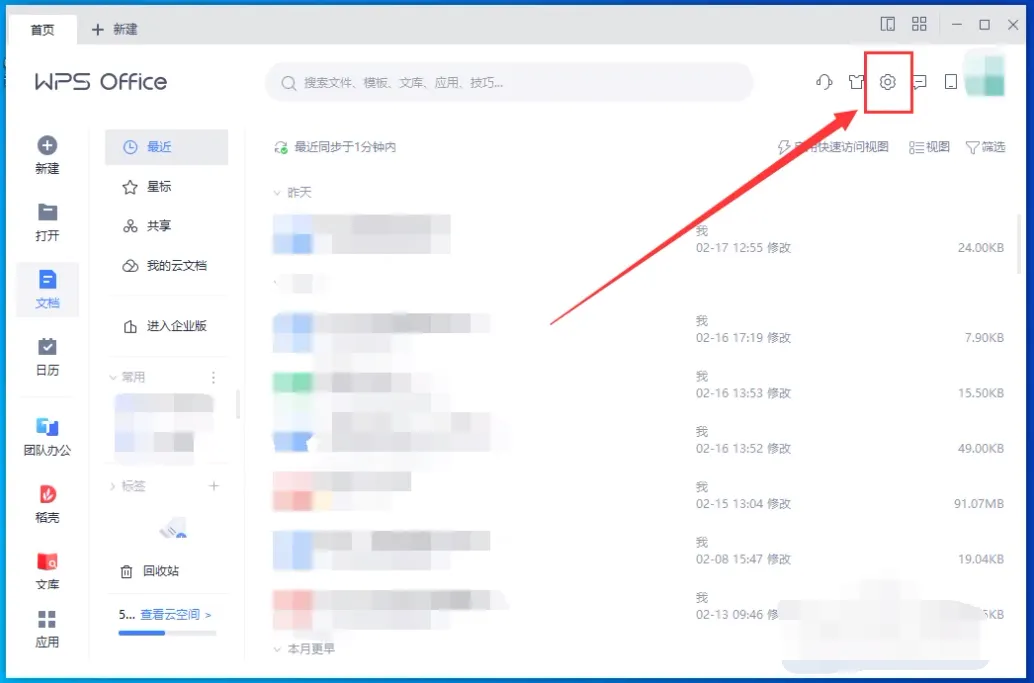Image resolution: width=1034 pixels, height=683 pixels.
Task: Collapse the 常用 section
Action: (113, 377)
